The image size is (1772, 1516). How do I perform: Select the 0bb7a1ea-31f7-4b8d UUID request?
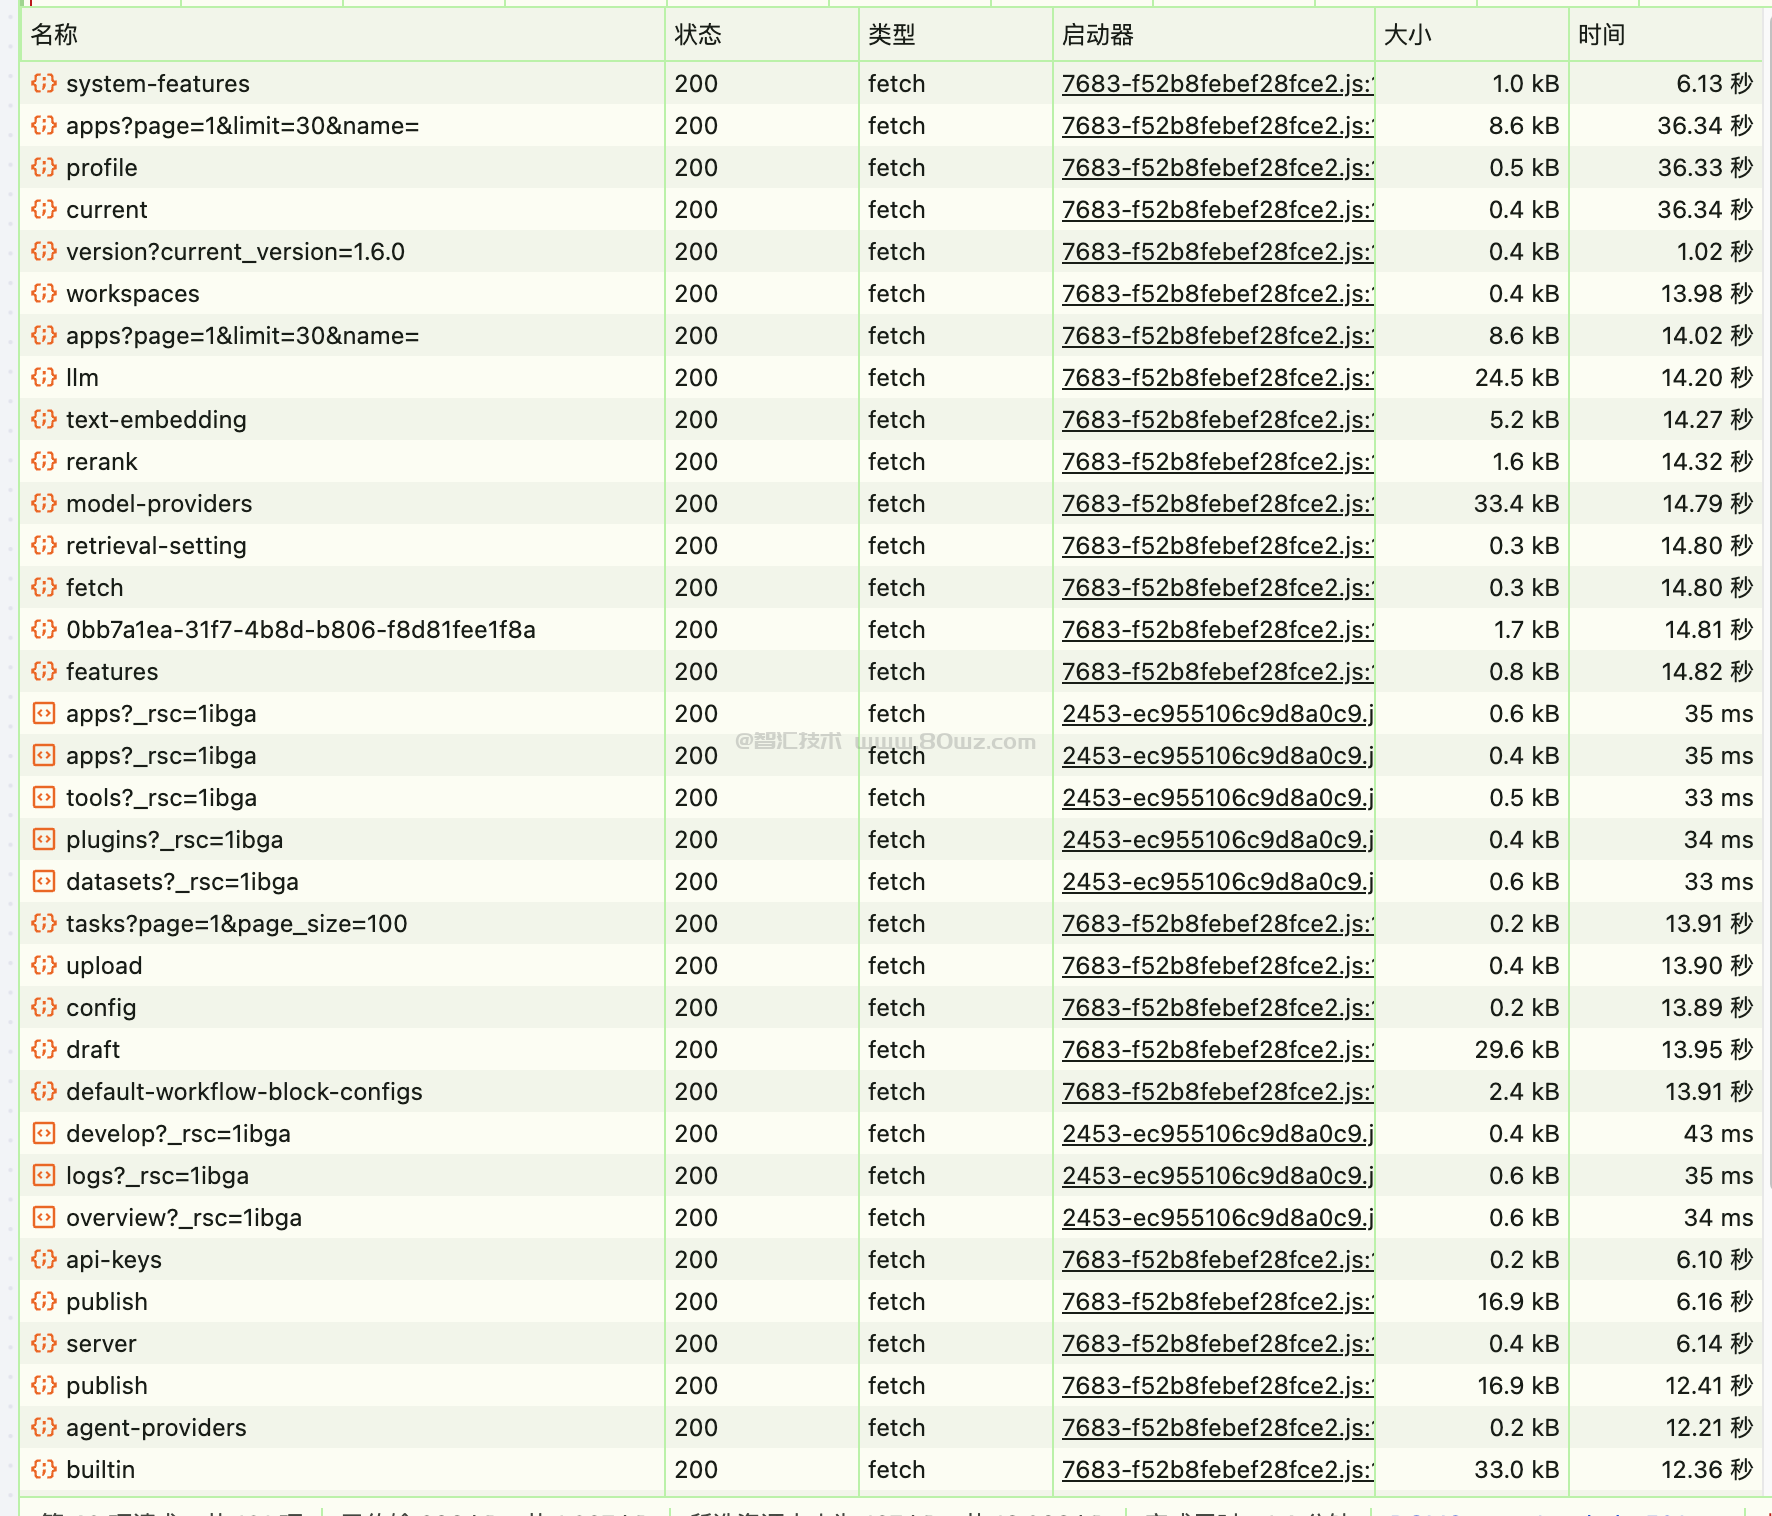300,630
